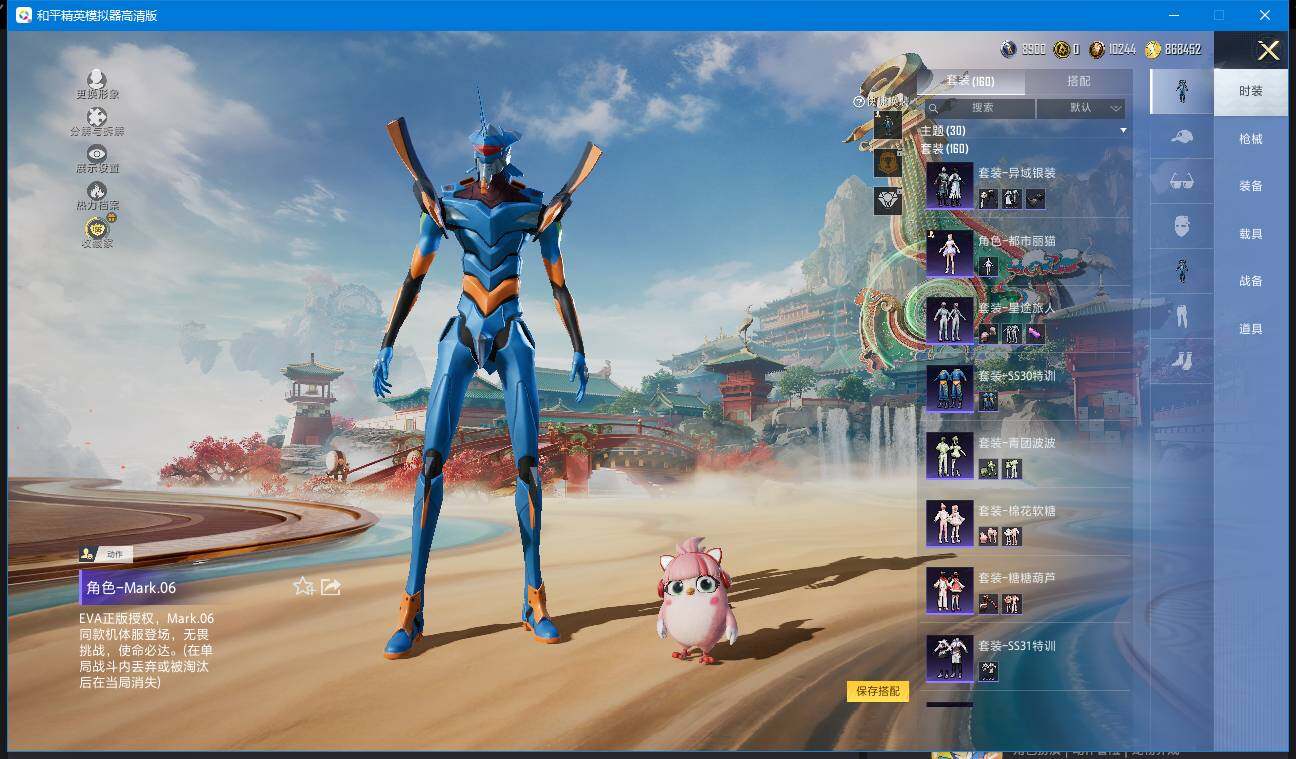The image size is (1296, 759).
Task: Choose the character-figure subcategory icon above pants
Action: click(x=1182, y=271)
